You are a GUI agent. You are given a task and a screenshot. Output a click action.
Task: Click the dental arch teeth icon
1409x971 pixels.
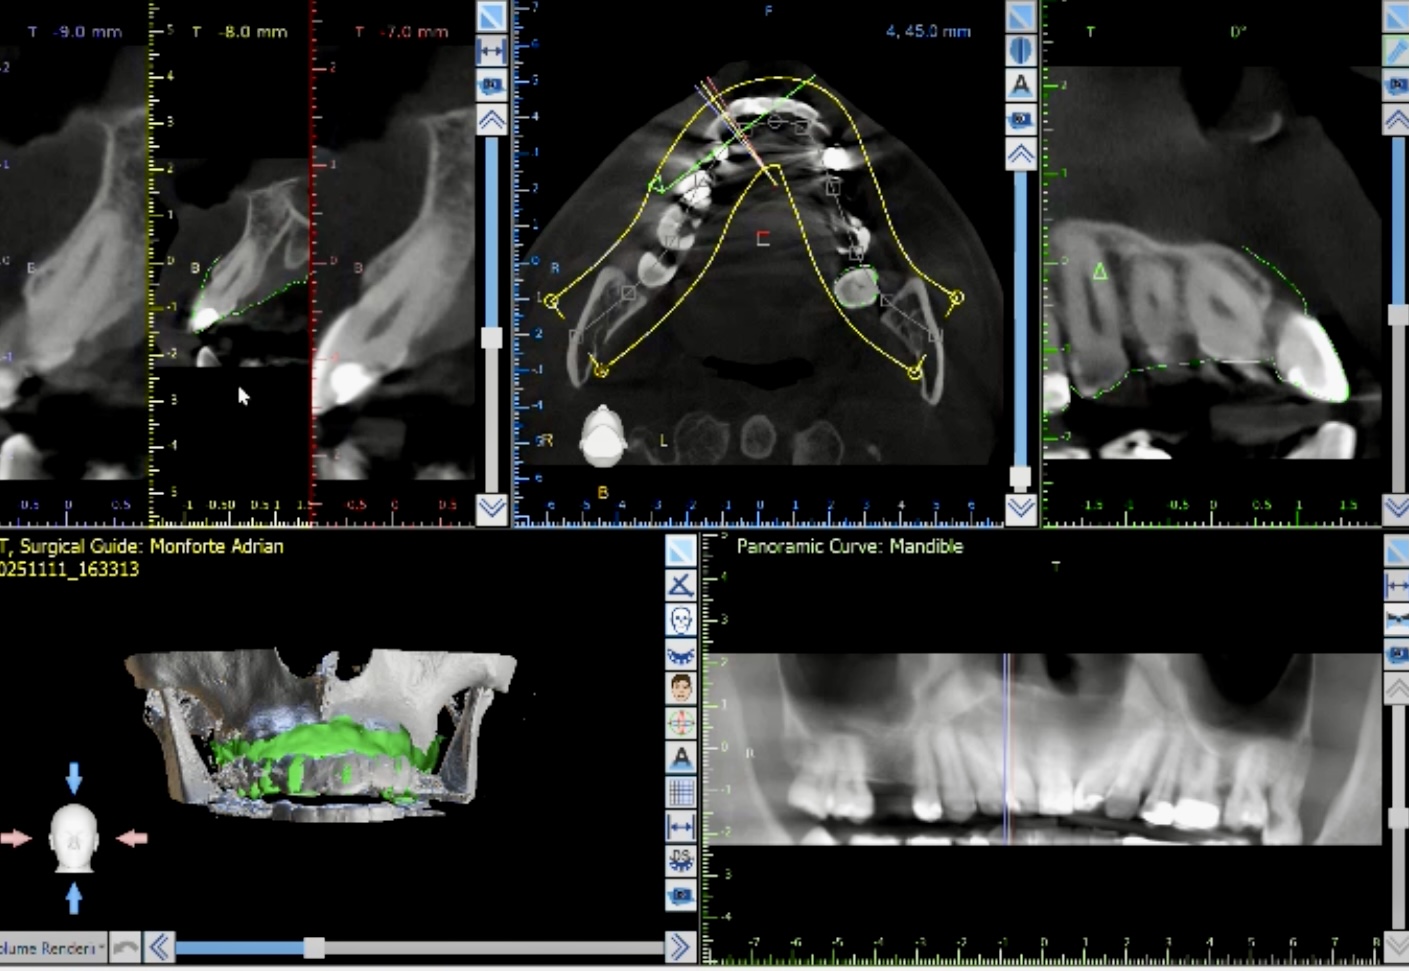click(681, 655)
